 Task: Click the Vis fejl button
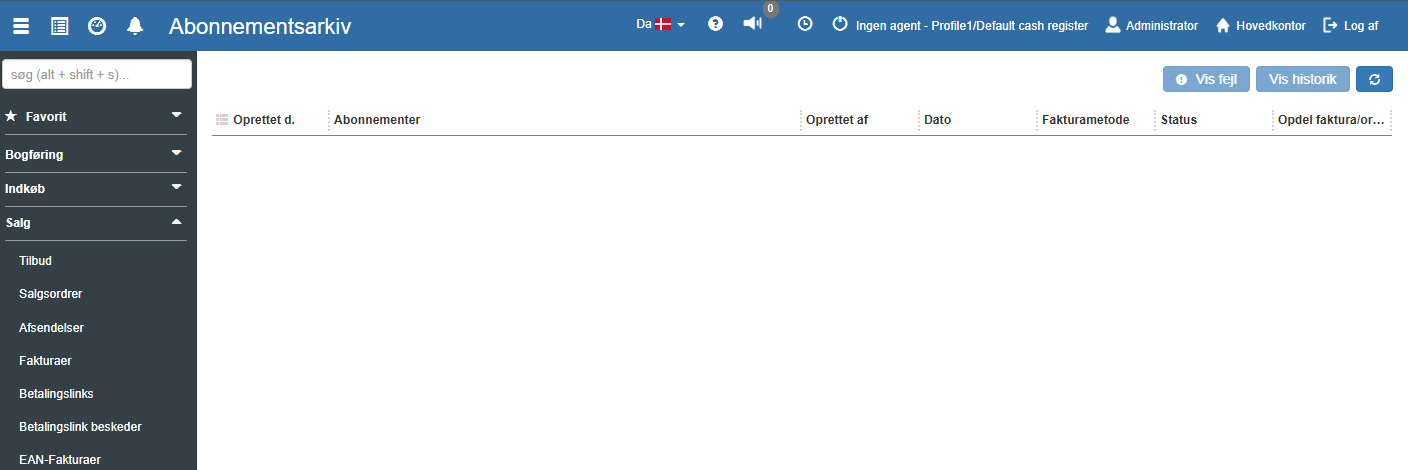pyautogui.click(x=1206, y=79)
